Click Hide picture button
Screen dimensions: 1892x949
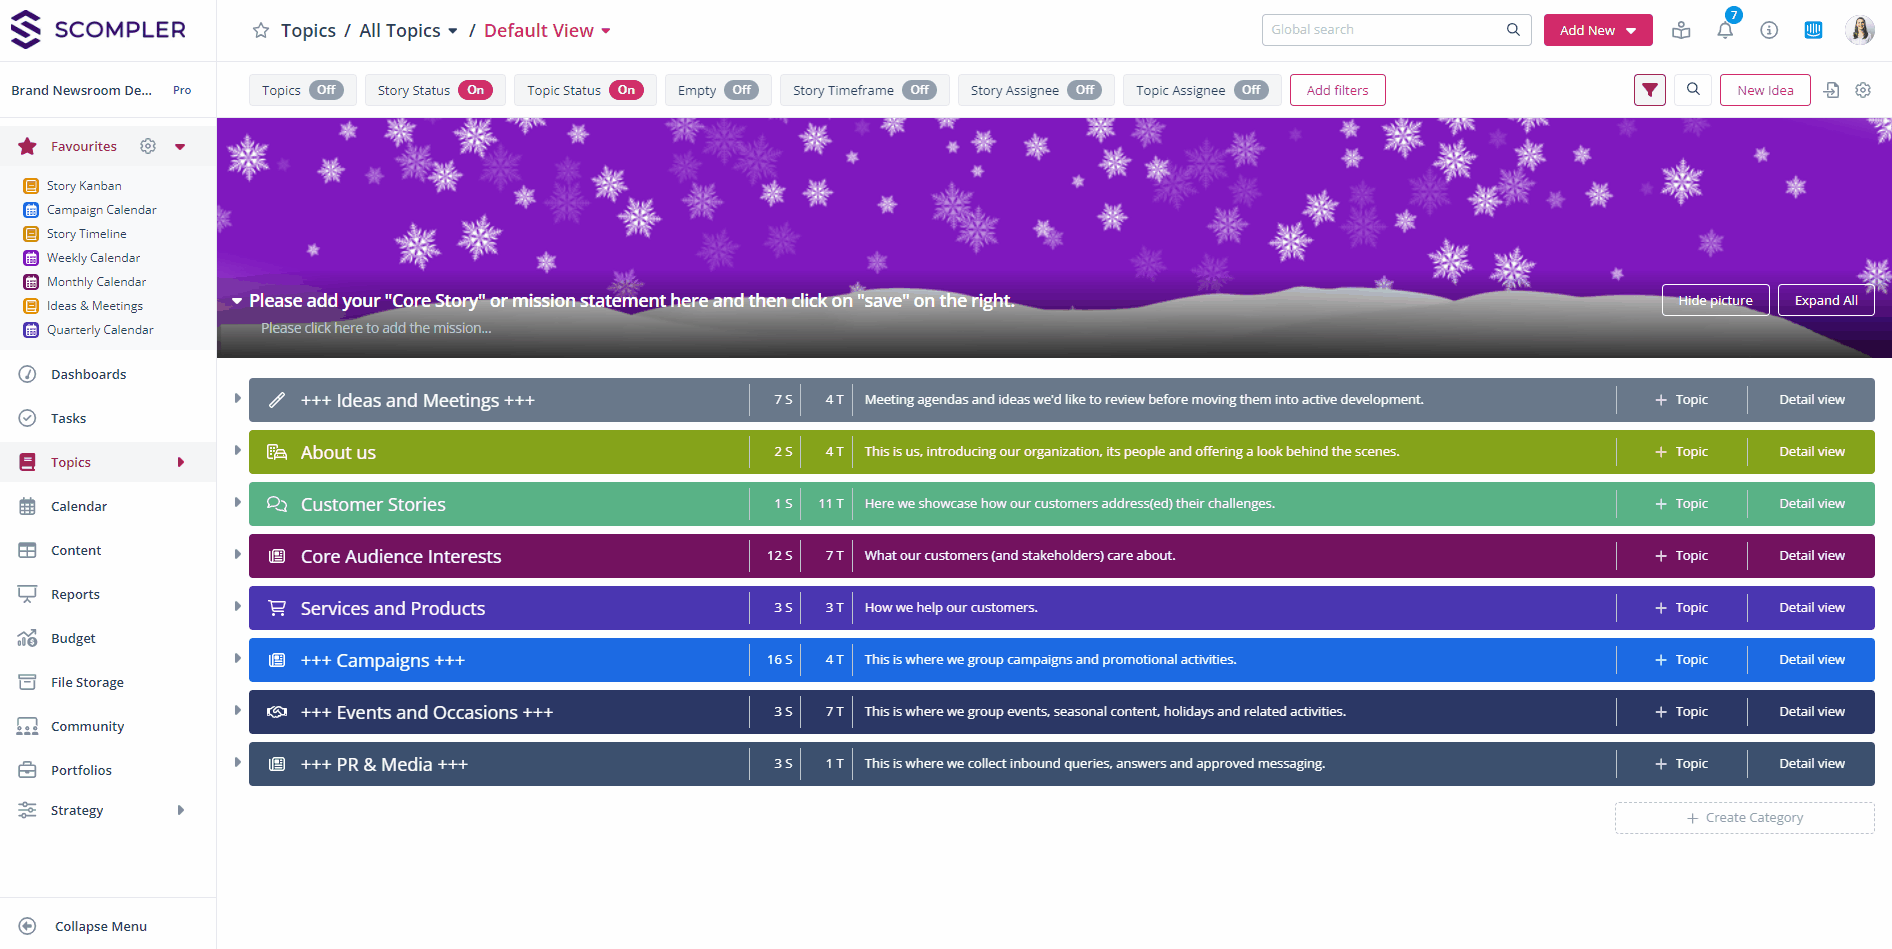[x=1714, y=300]
